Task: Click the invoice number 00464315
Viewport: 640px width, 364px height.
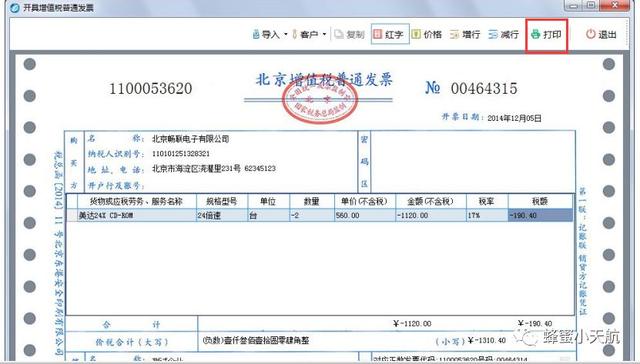Action: (x=484, y=89)
